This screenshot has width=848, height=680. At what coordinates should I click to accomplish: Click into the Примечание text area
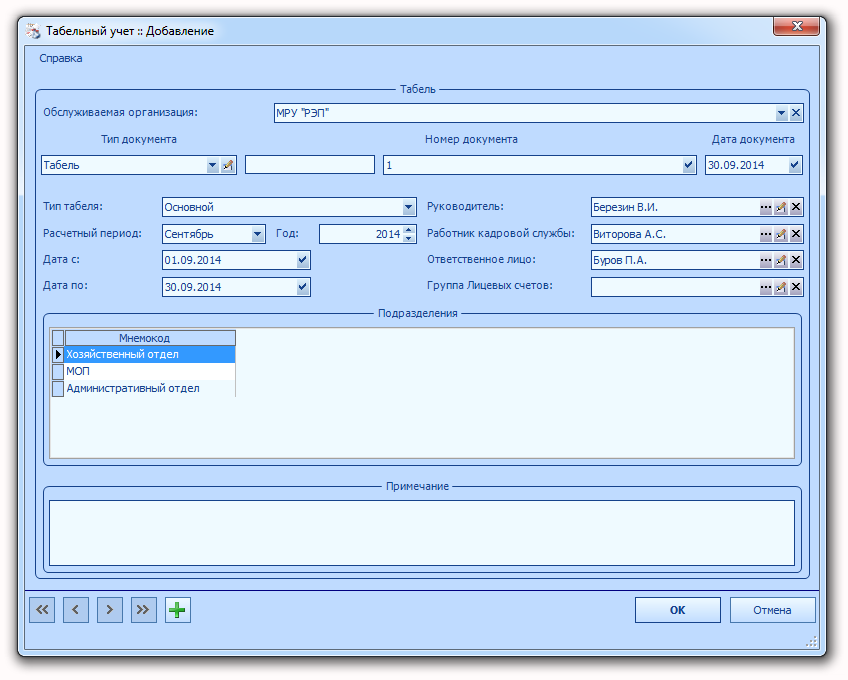click(422, 533)
